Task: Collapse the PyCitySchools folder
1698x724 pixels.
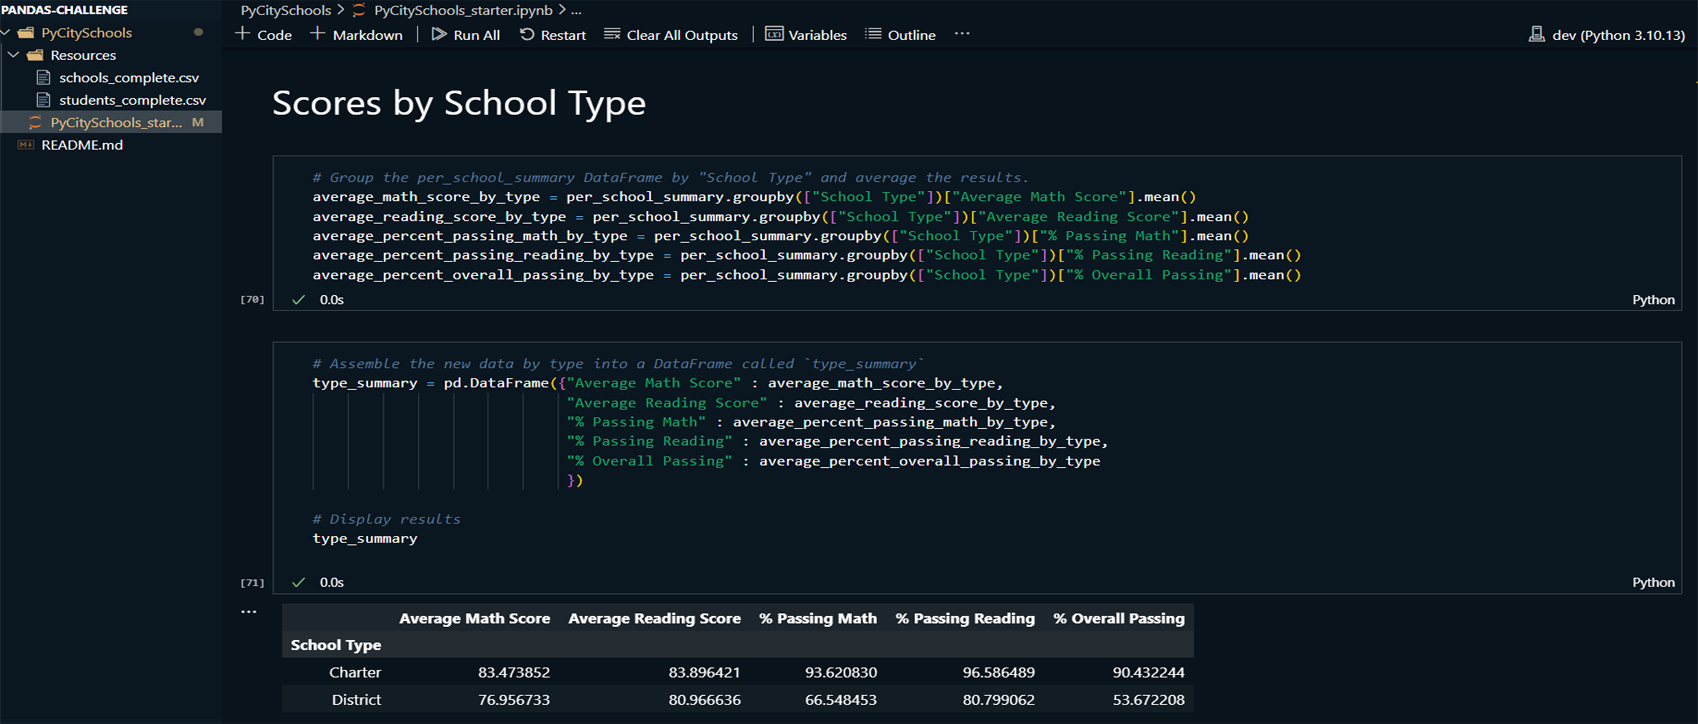Action: click(x=8, y=33)
